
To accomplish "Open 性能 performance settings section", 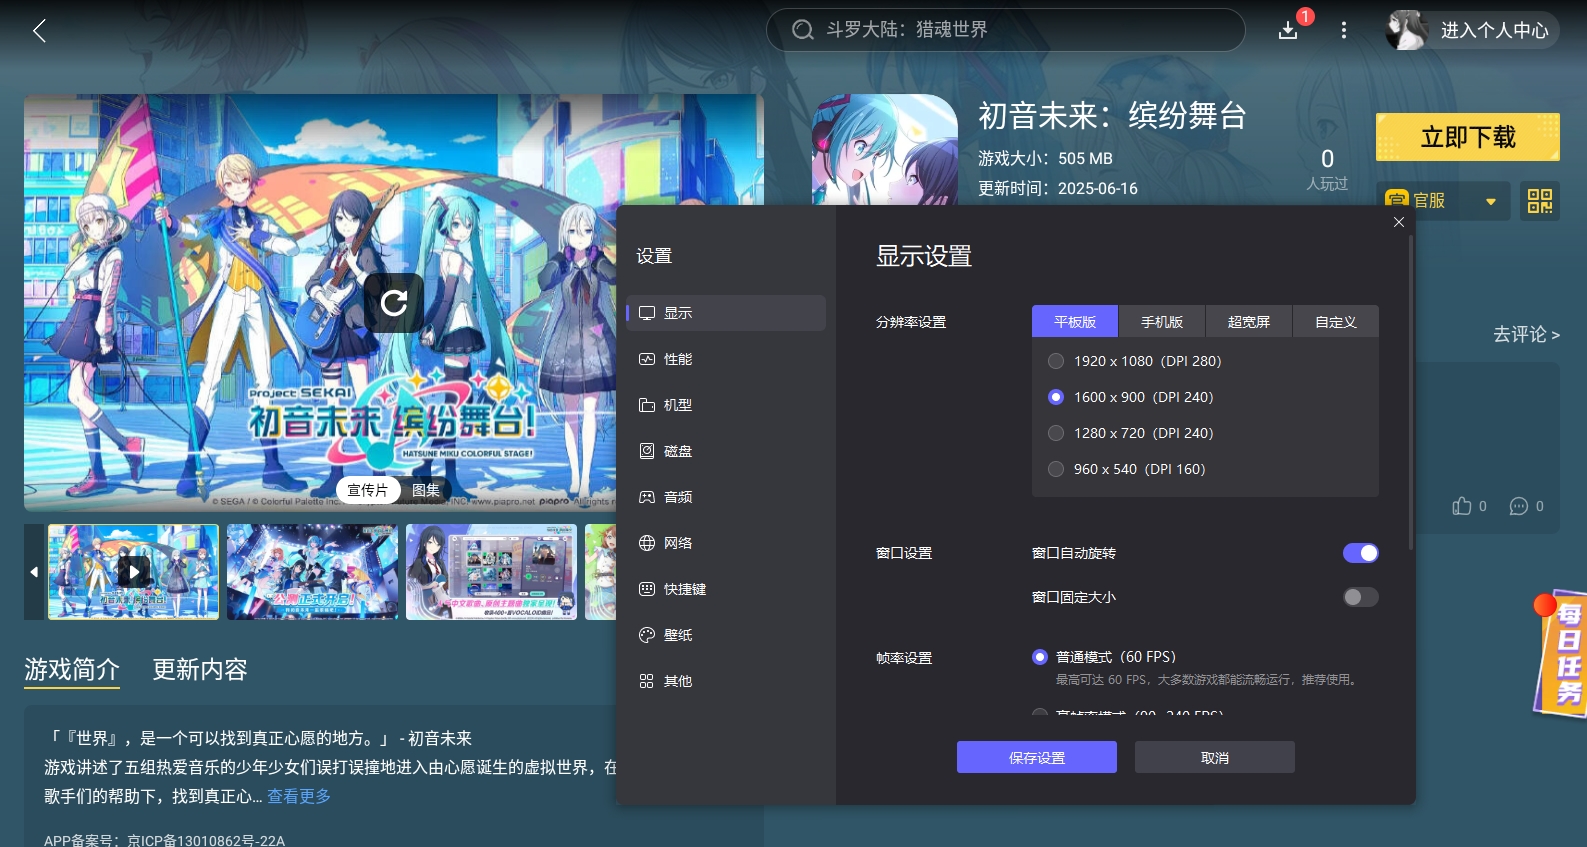I will [x=726, y=359].
